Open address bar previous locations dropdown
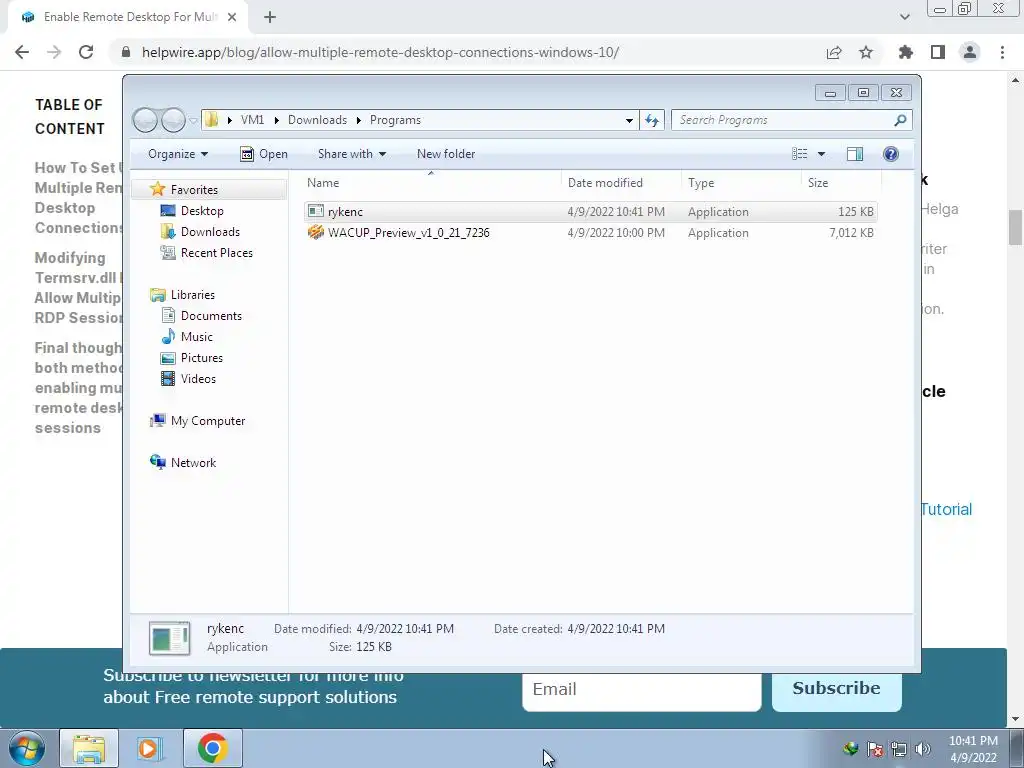The width and height of the screenshot is (1024, 768). tap(629, 120)
